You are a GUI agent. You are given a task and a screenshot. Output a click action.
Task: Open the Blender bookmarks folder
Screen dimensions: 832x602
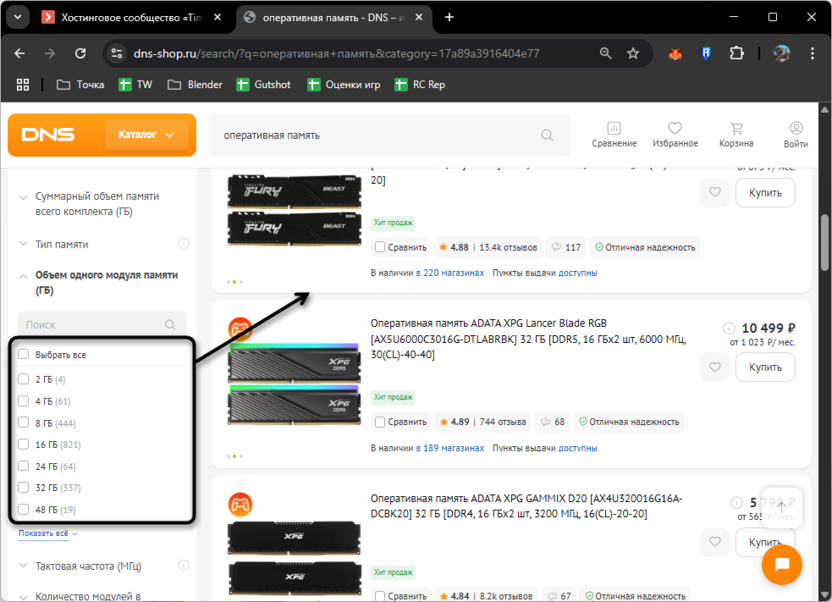(x=195, y=84)
